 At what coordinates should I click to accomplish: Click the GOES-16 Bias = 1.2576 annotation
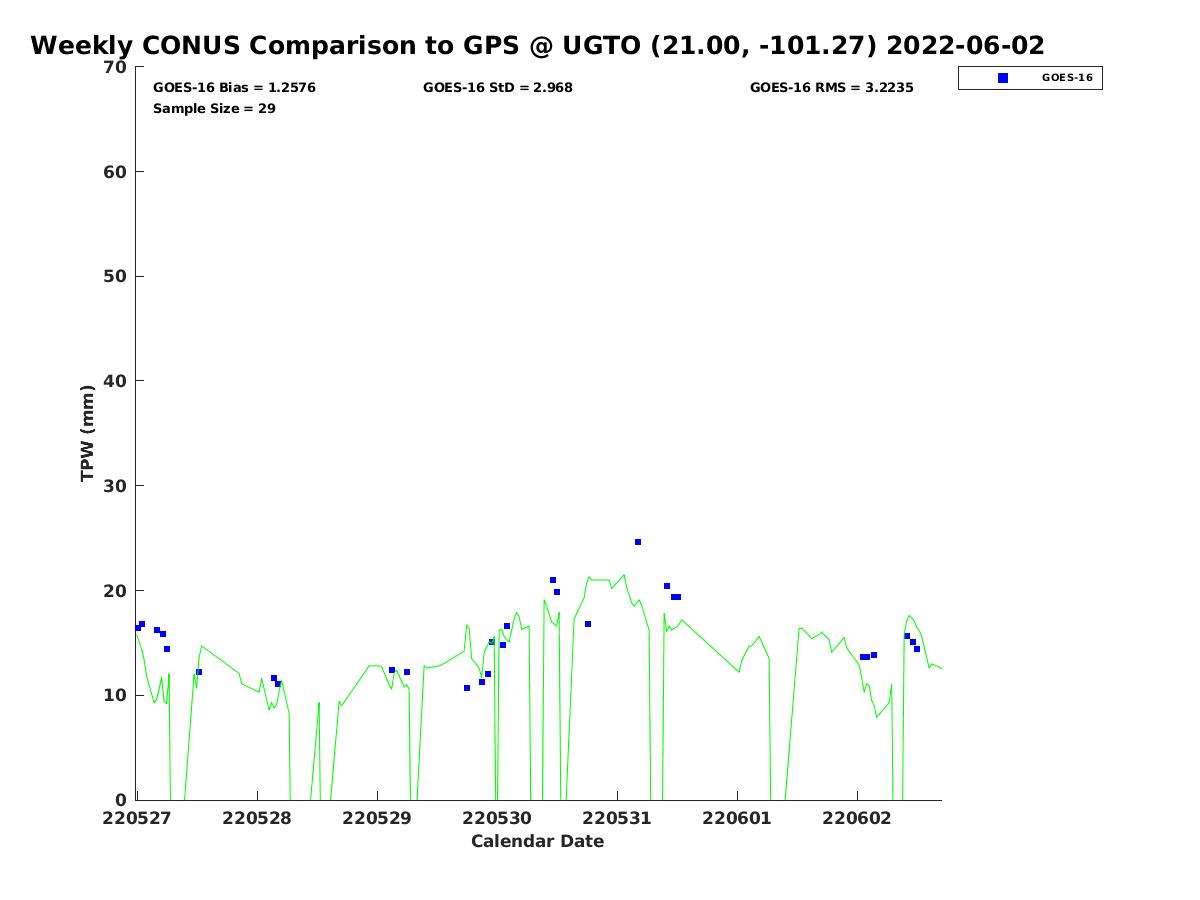click(x=234, y=88)
